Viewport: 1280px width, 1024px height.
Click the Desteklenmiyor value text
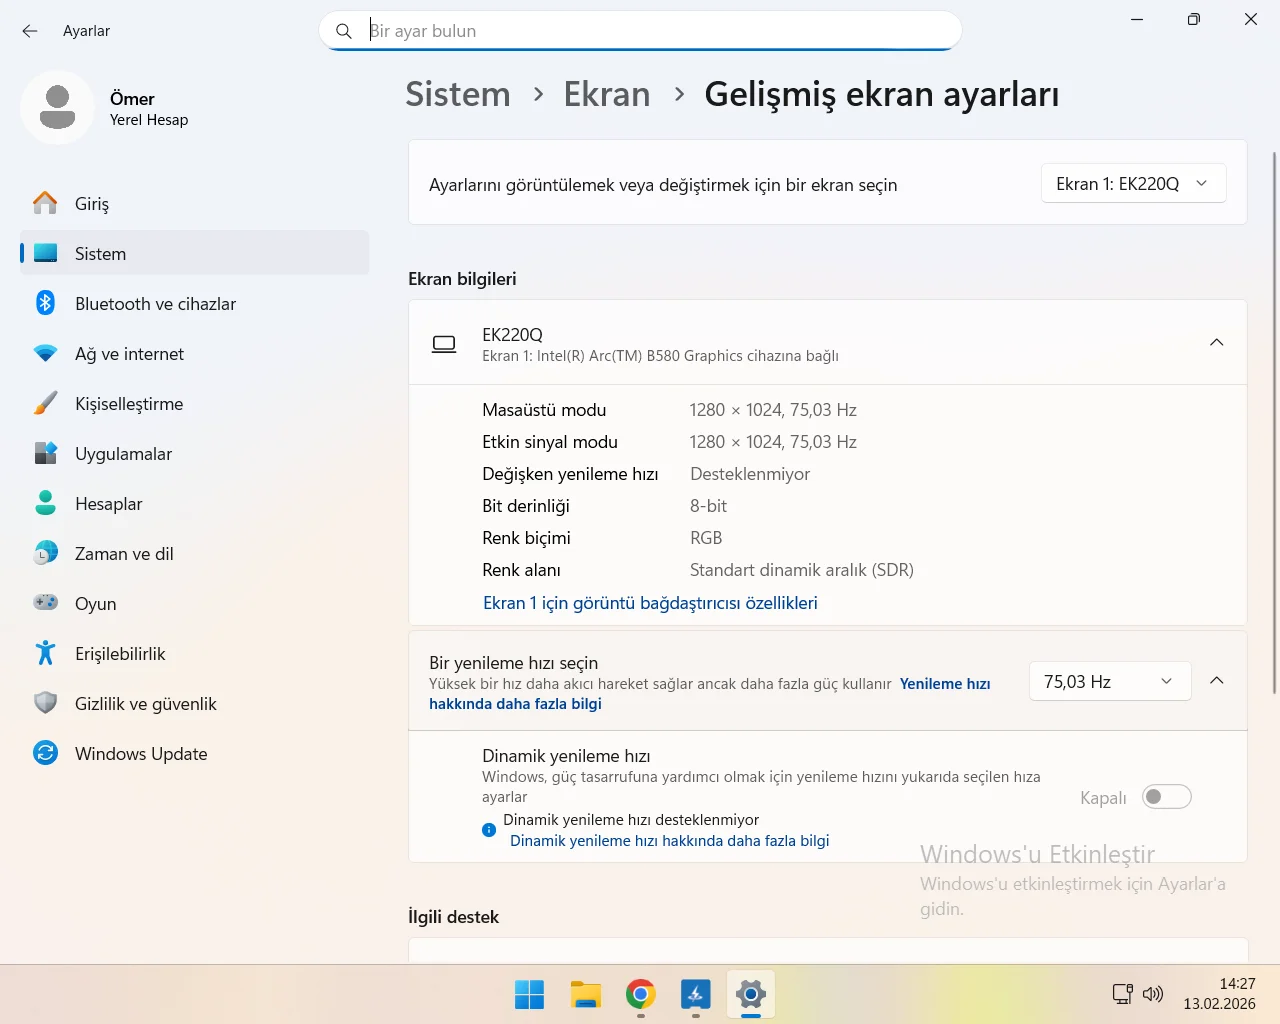750,474
